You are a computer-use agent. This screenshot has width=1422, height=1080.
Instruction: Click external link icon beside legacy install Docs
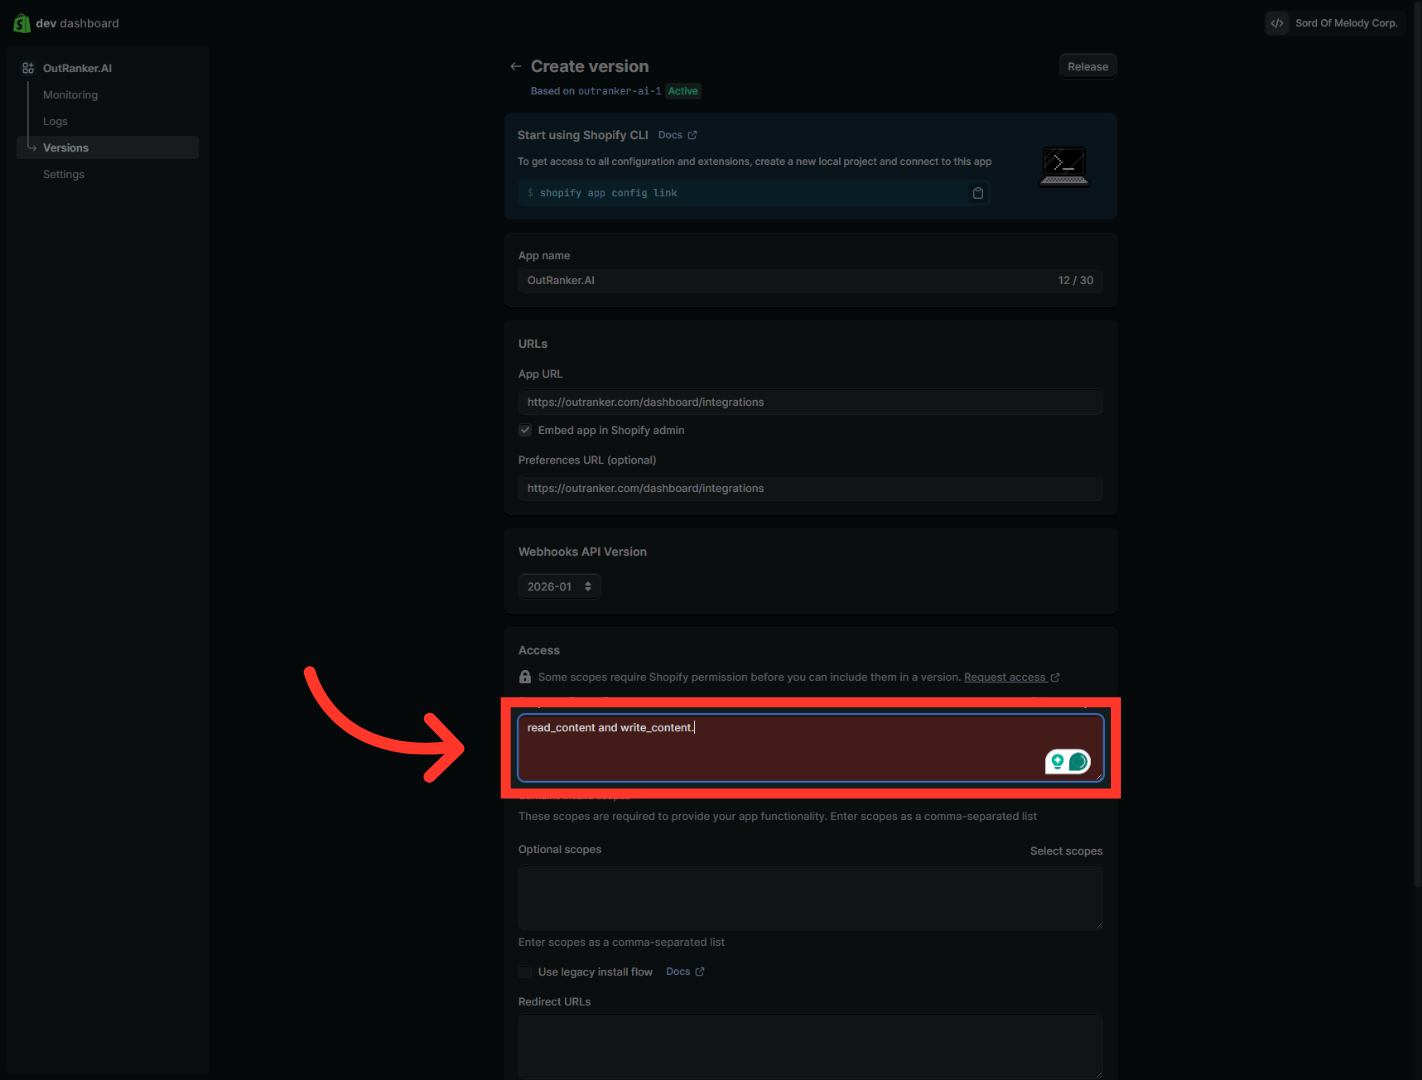click(x=700, y=972)
